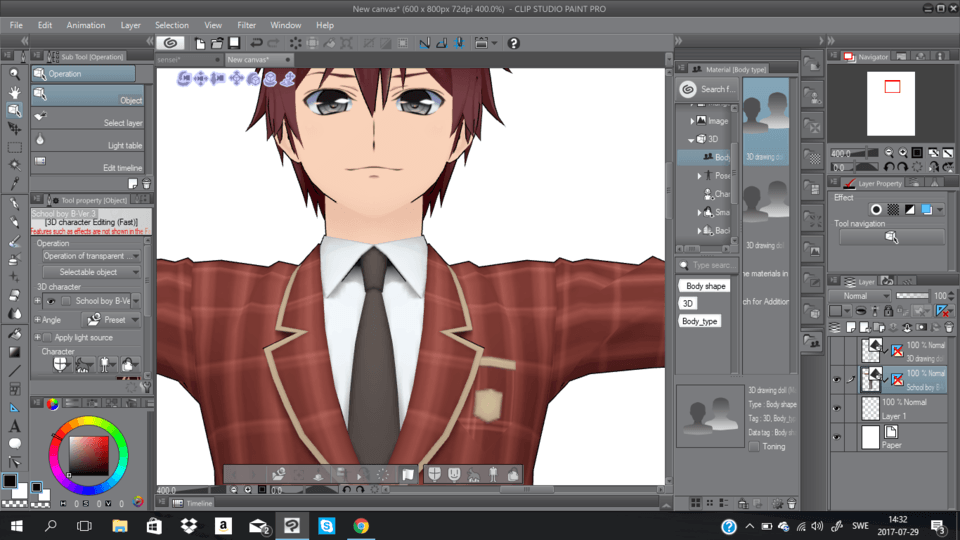The width and height of the screenshot is (960, 540).
Task: Hide the Paper layer
Action: (837, 437)
